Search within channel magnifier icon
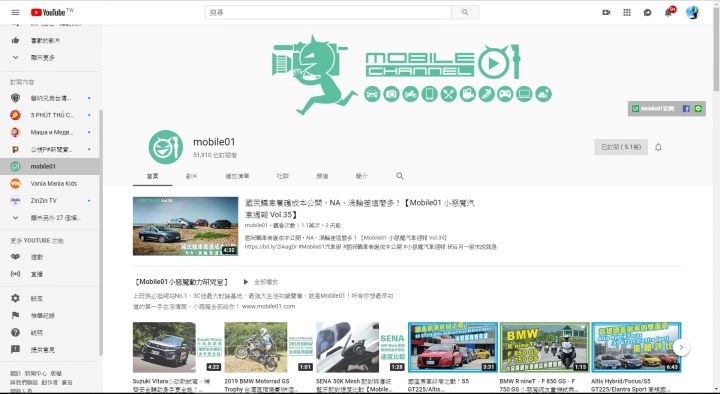This screenshot has height=394, width=720. click(400, 176)
